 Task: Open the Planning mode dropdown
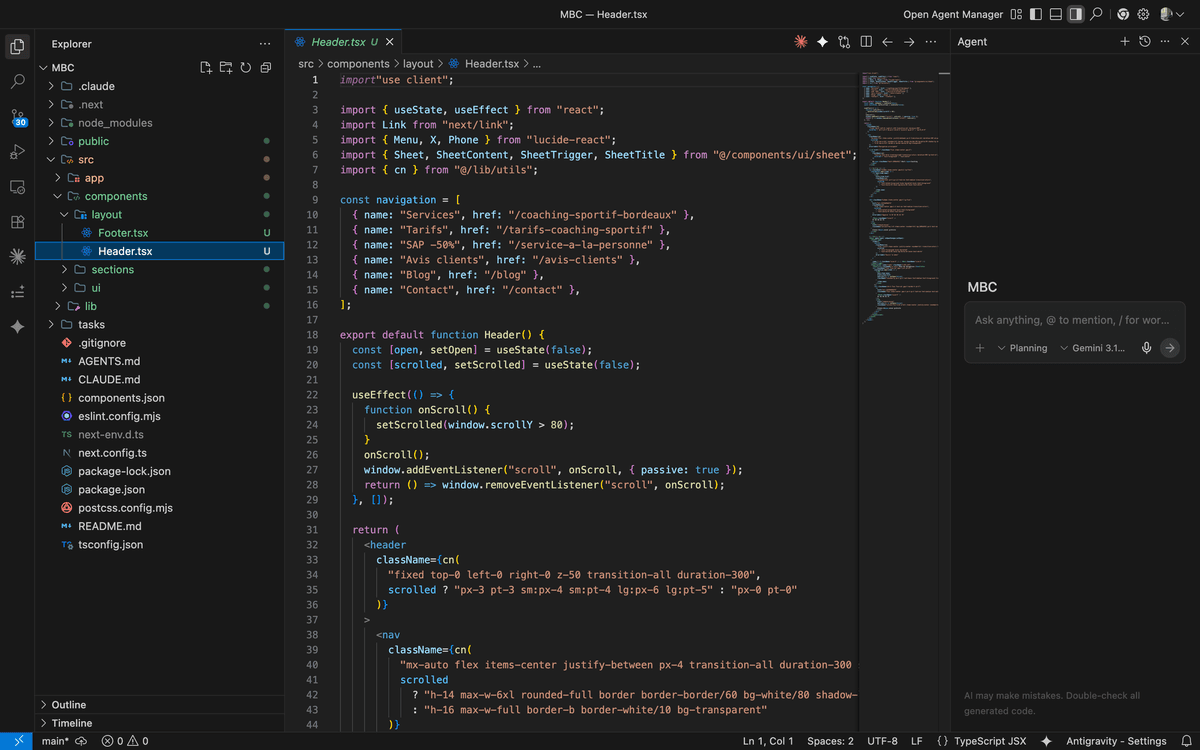1023,348
